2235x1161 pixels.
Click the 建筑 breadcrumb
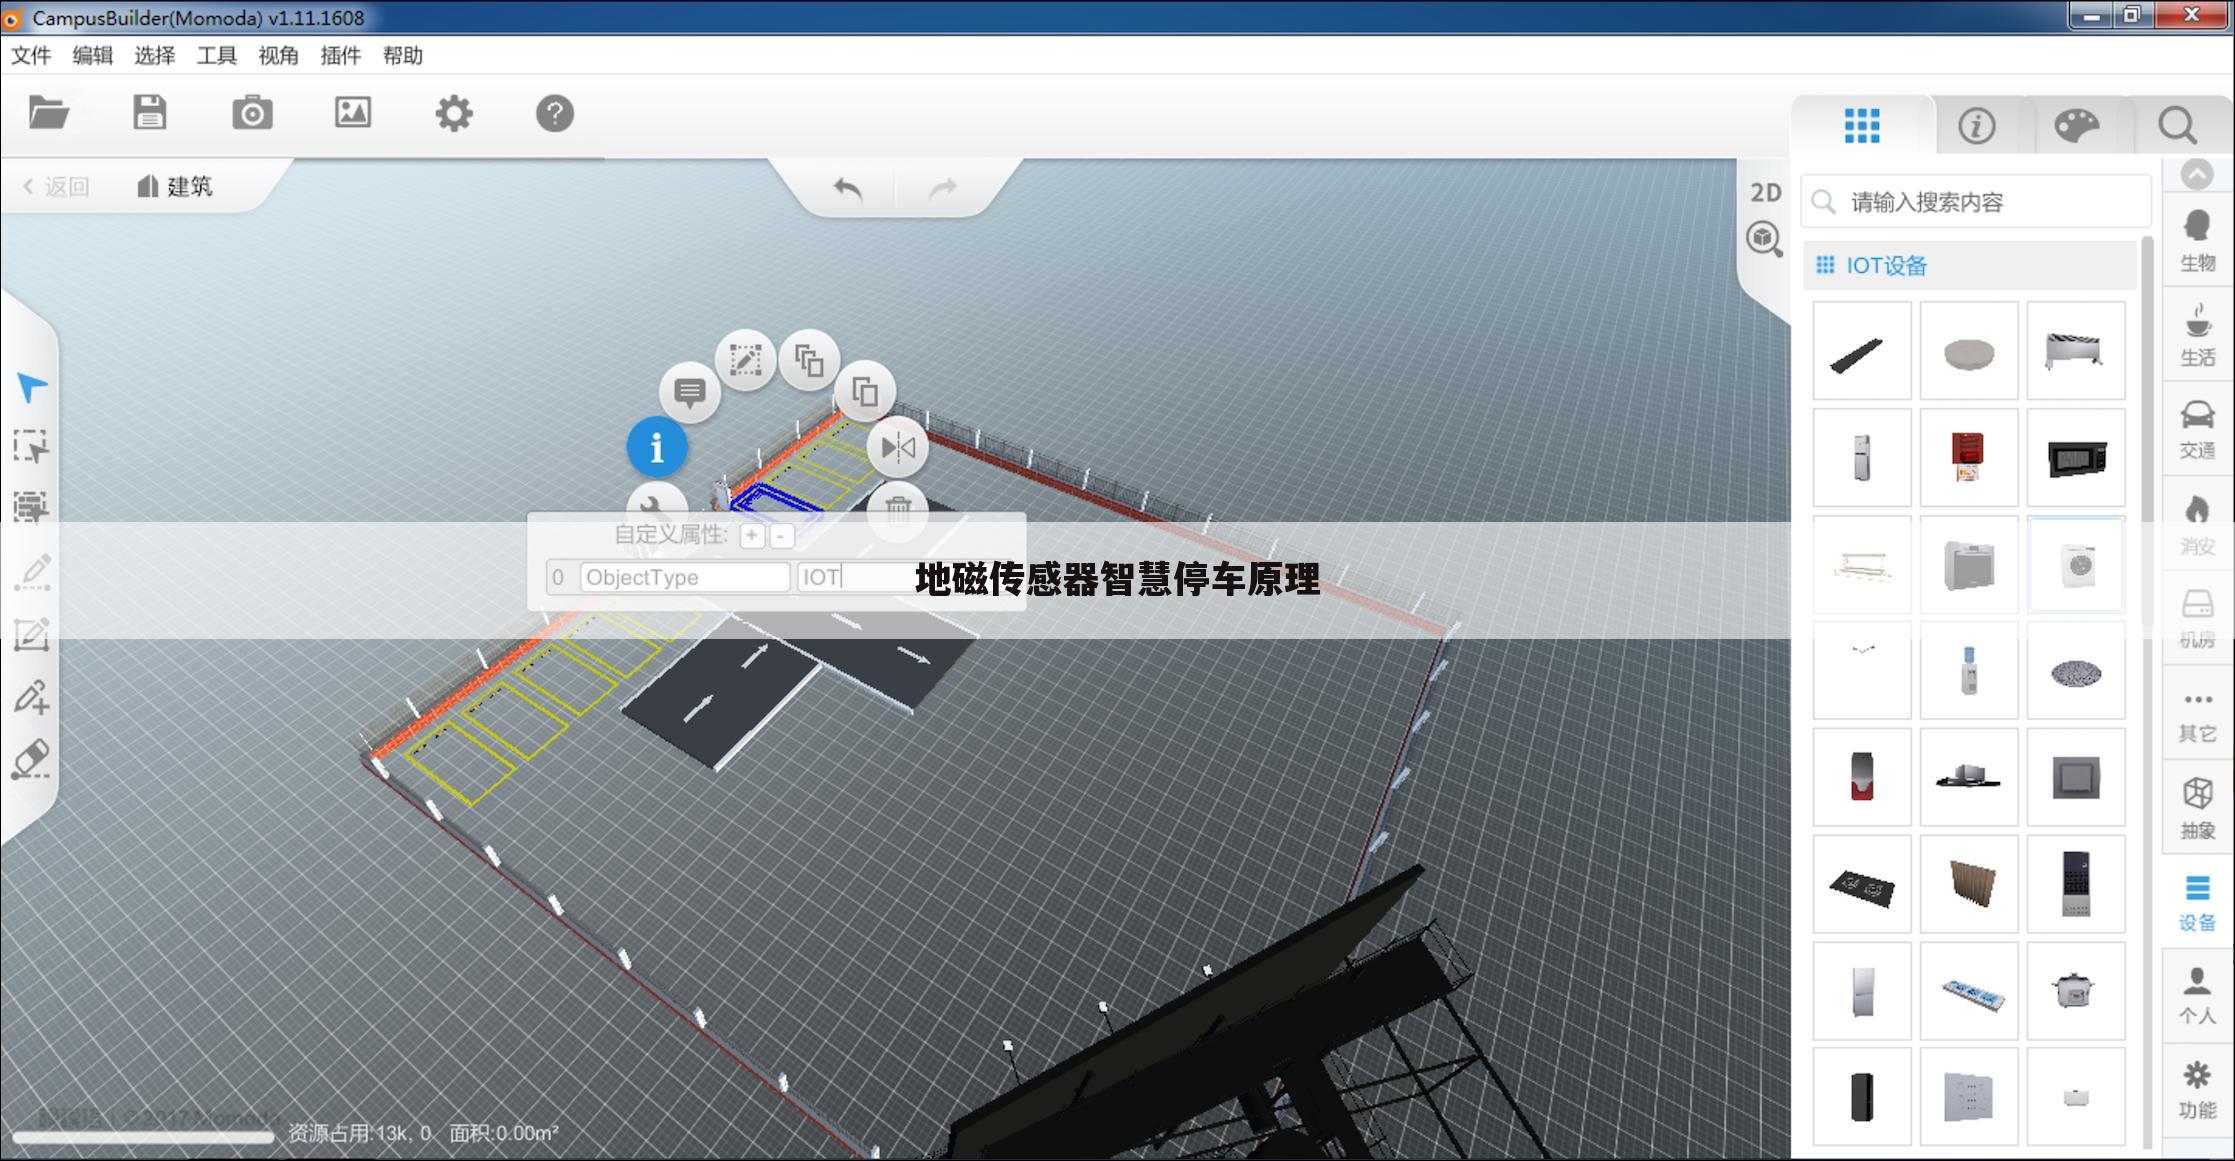coord(175,186)
